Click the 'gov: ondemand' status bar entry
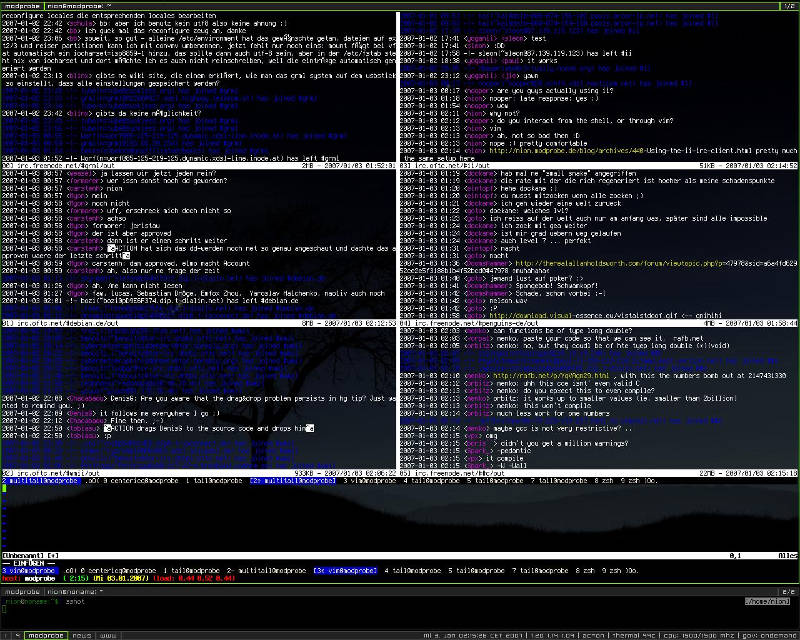Screen dimensions: 800x640 pyautogui.click(x=769, y=635)
